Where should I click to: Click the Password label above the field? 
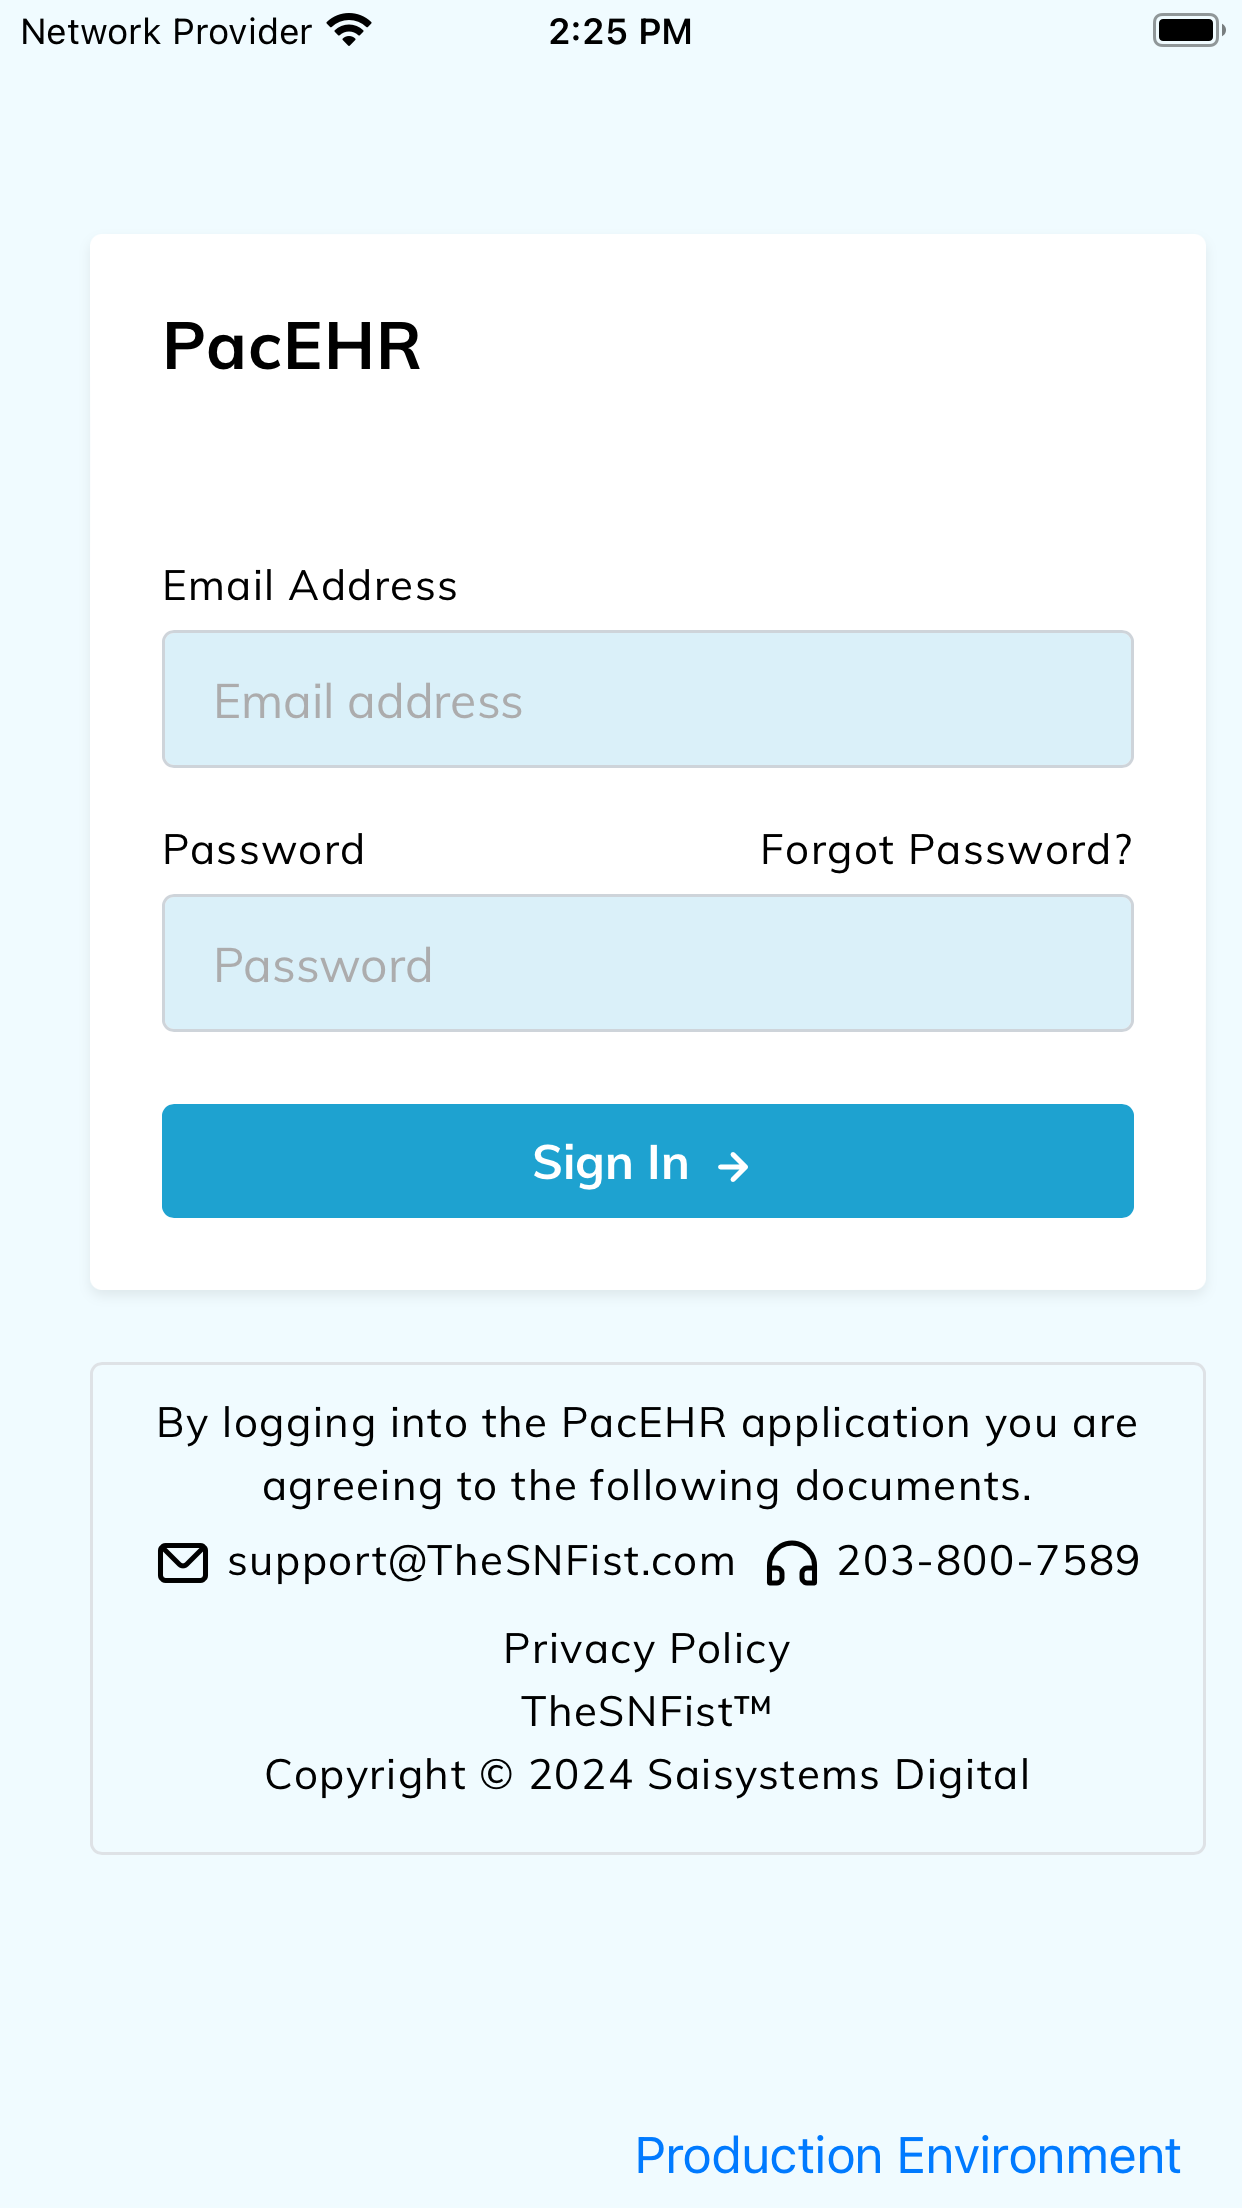click(264, 850)
